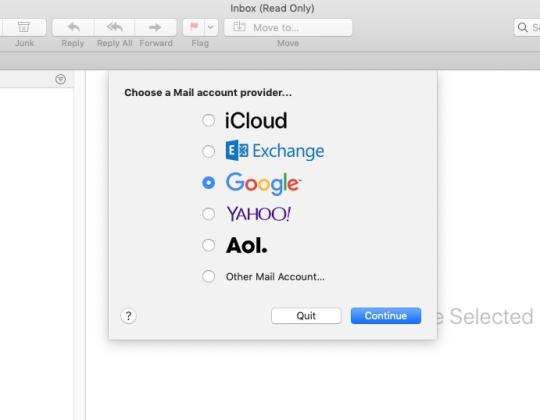Click the Other Mail Account… label

(275, 277)
